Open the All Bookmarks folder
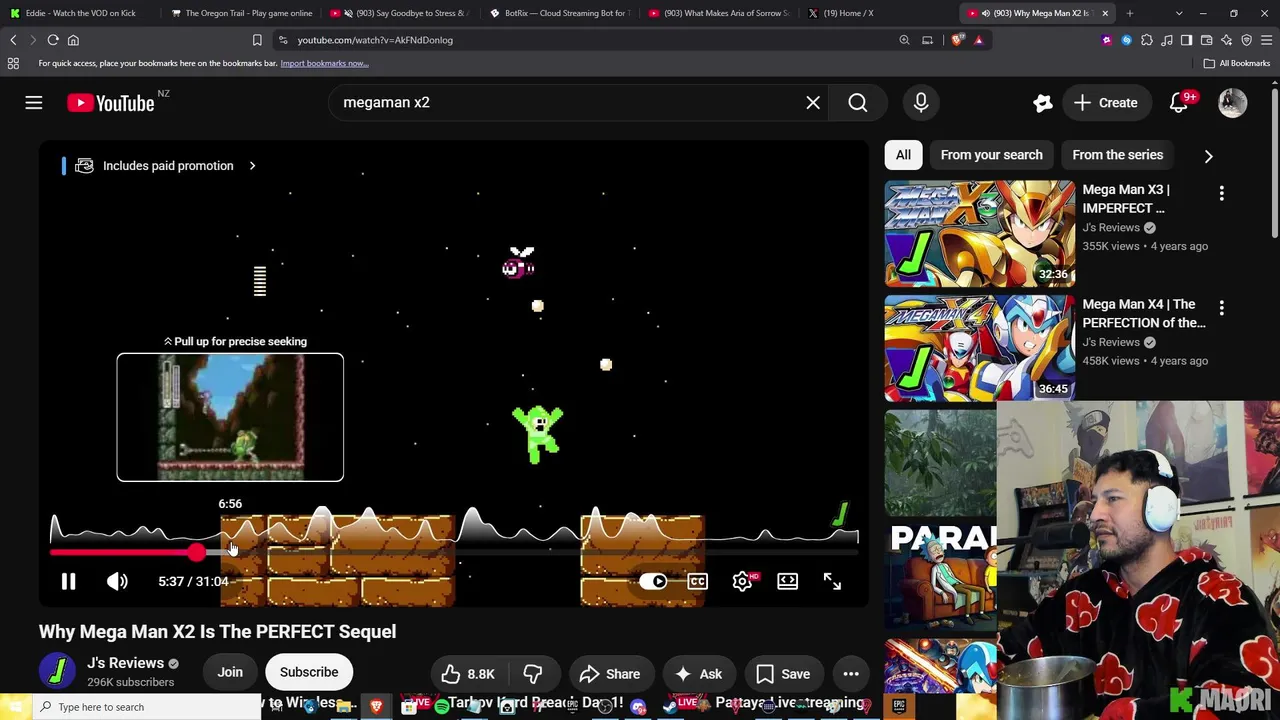The height and width of the screenshot is (720, 1280). point(1237,63)
